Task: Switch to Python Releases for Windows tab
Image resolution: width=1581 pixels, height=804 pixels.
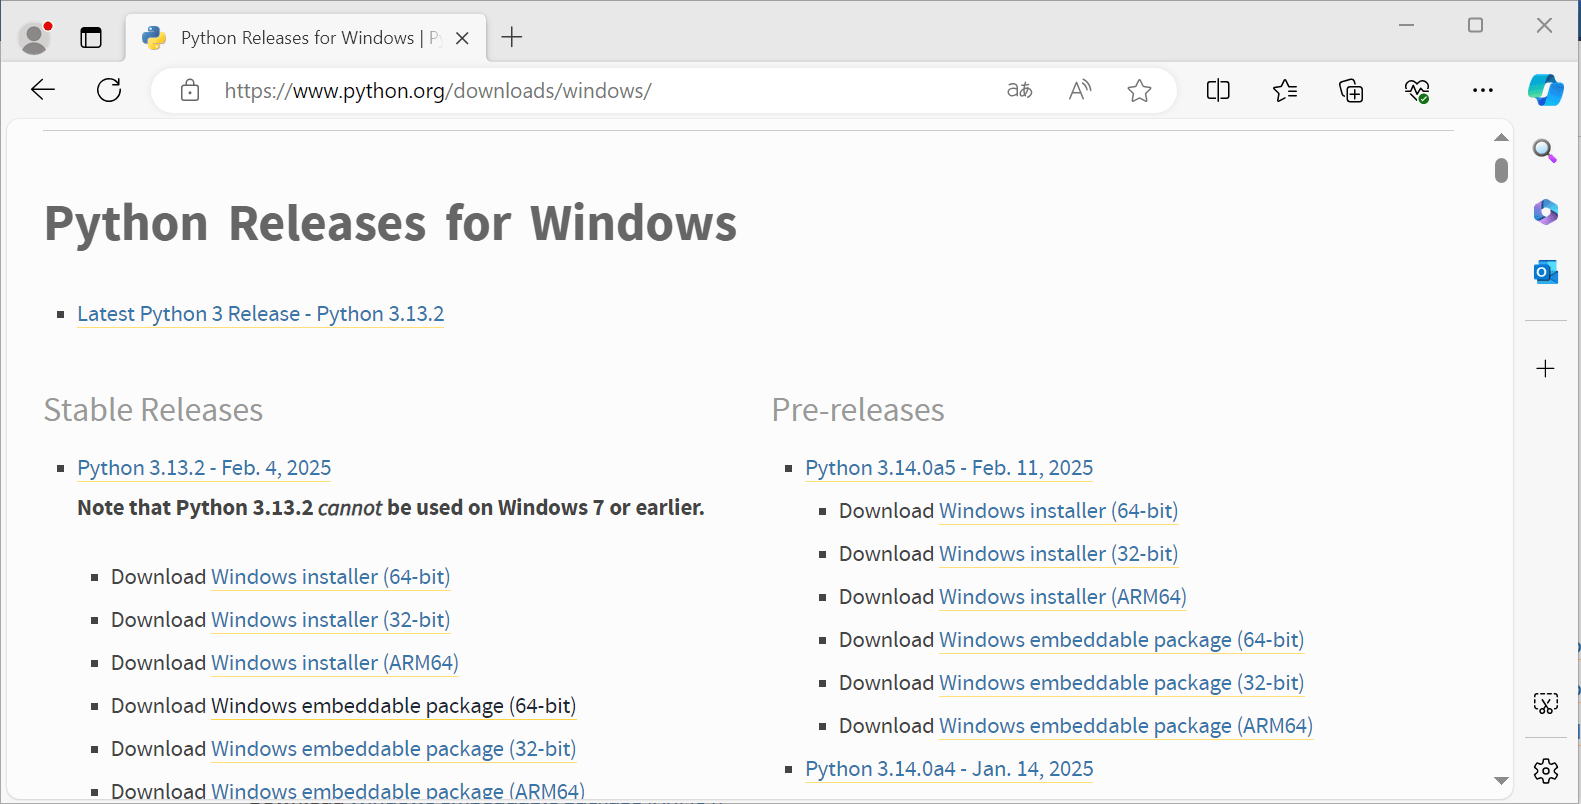Action: [297, 38]
